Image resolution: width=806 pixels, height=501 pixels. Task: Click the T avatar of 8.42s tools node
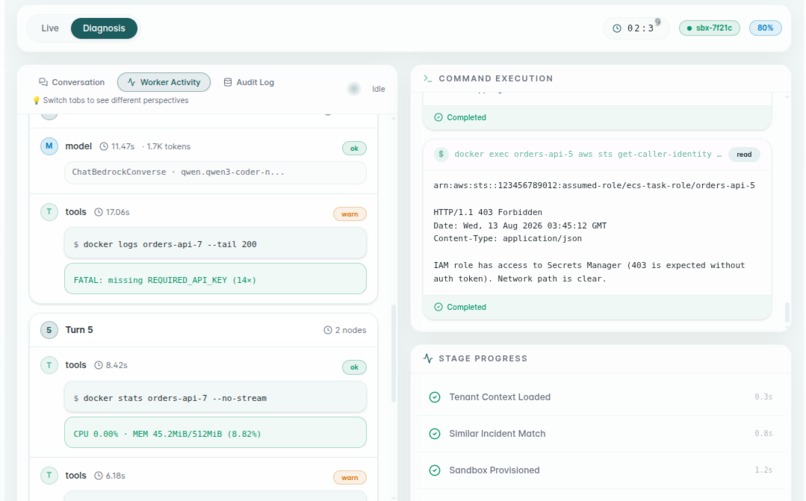pos(49,365)
